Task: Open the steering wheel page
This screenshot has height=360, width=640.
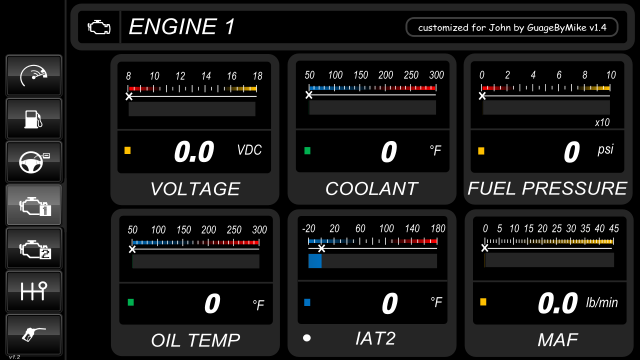Action: pyautogui.click(x=34, y=162)
